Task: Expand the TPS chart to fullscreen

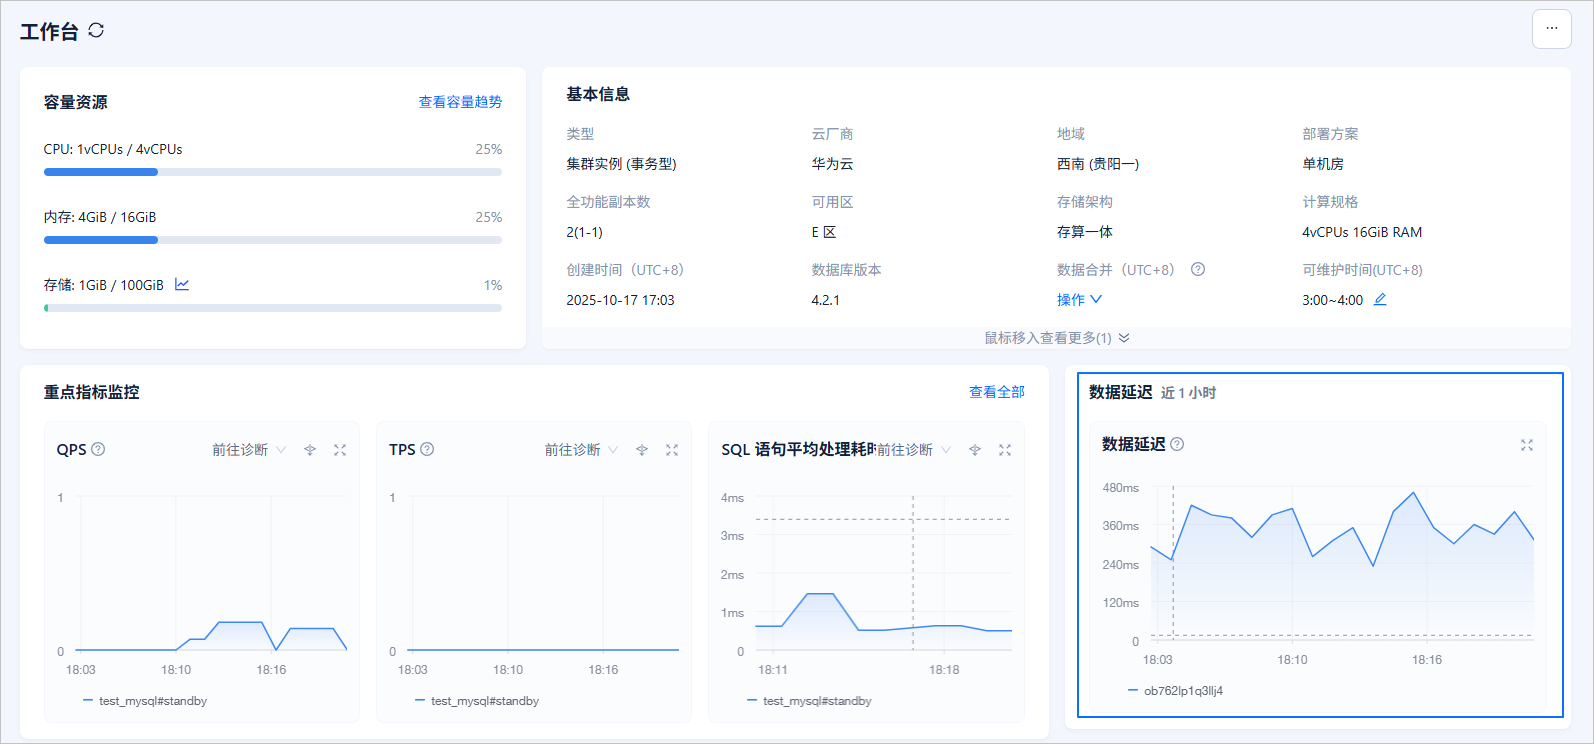Action: [672, 450]
